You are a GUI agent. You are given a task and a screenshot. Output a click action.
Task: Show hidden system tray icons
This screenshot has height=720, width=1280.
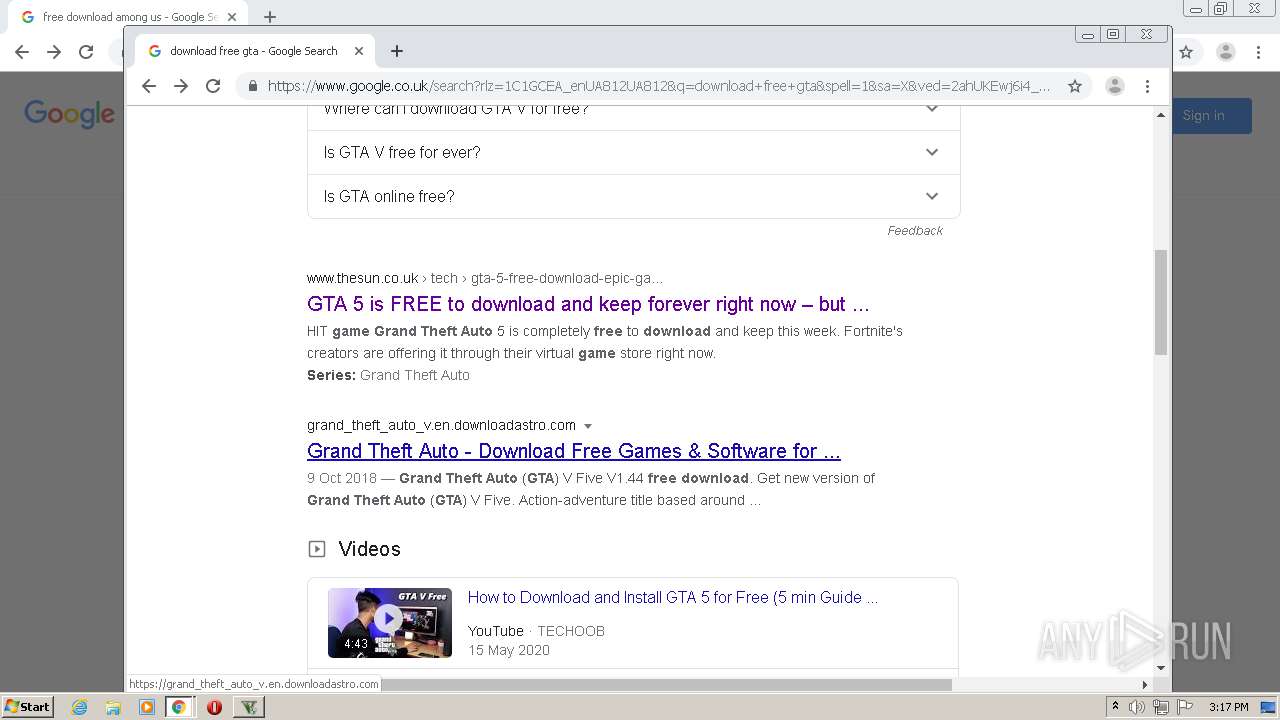(1116, 707)
